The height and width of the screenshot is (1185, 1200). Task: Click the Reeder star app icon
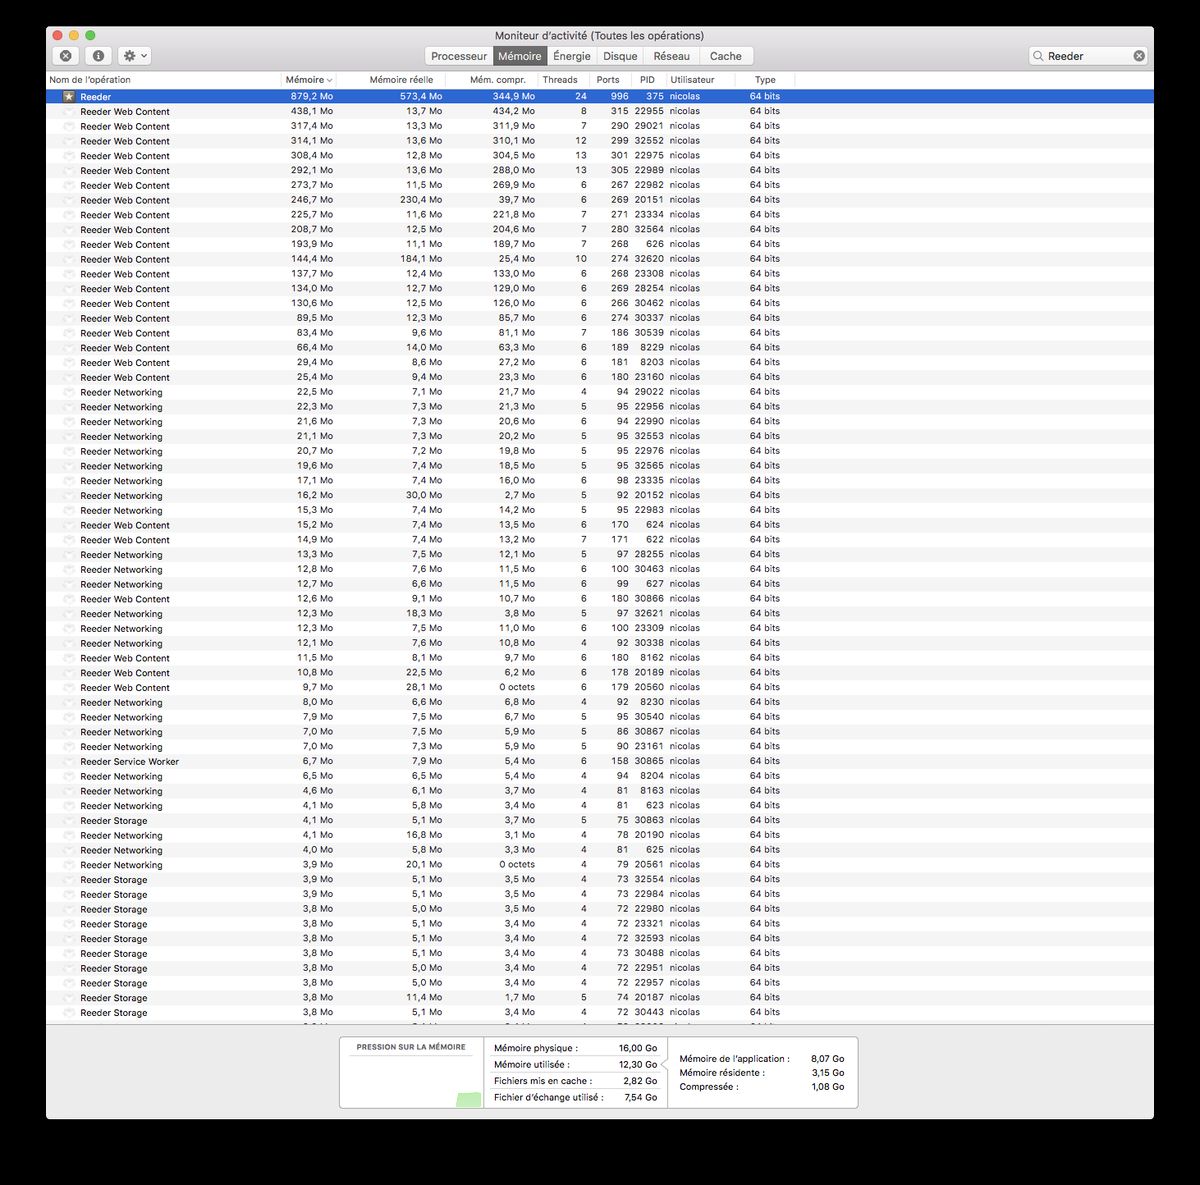tap(68, 96)
